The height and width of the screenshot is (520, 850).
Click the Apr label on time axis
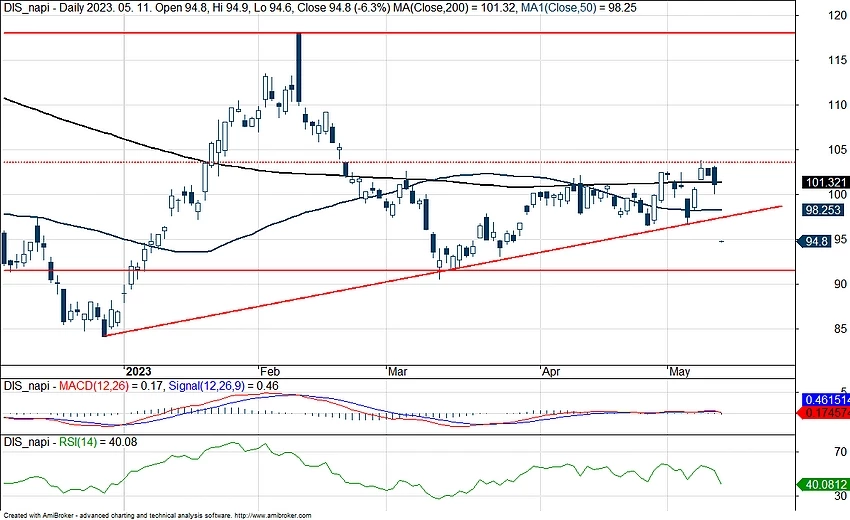point(551,371)
